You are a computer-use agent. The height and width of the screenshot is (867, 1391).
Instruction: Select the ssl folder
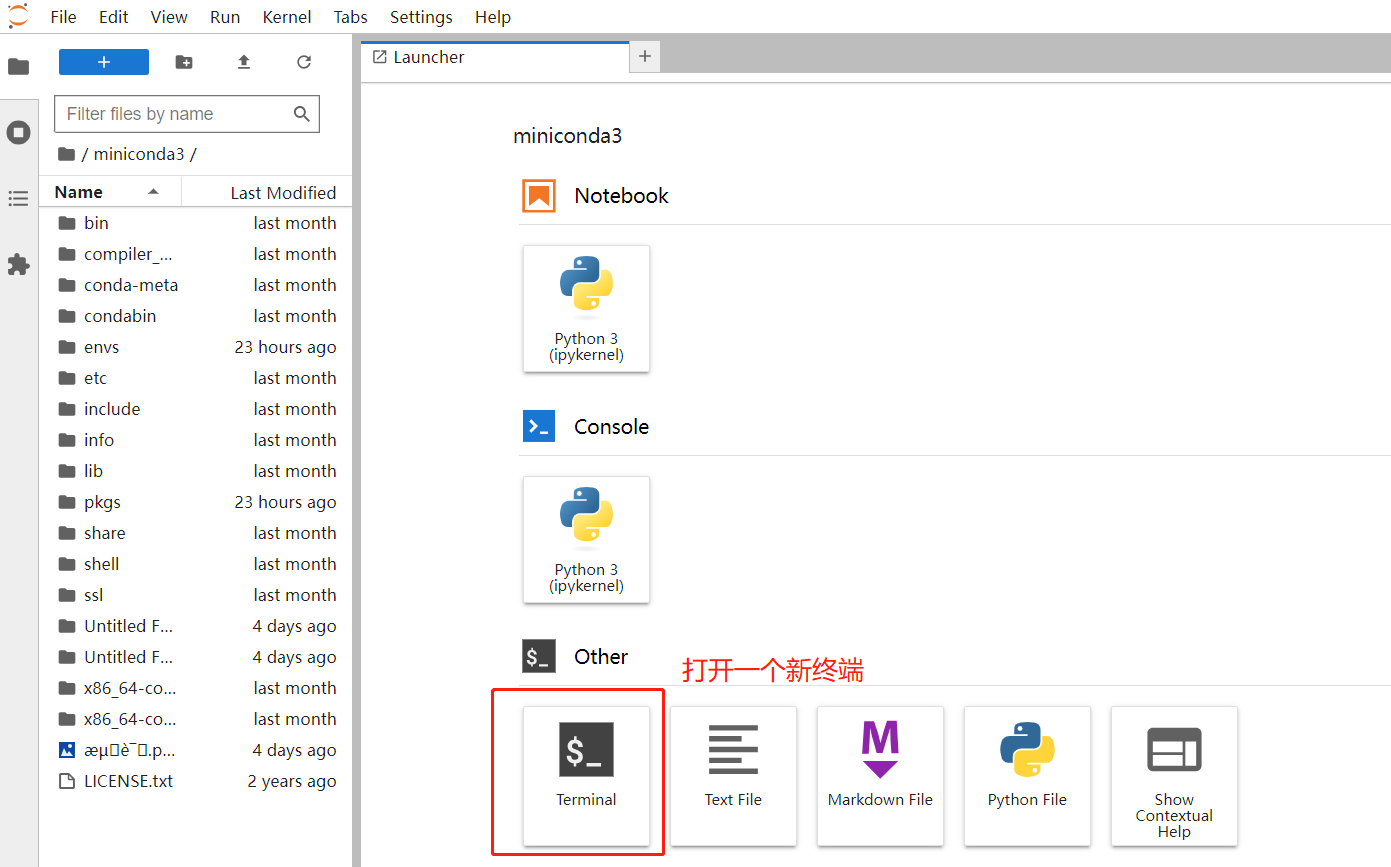196,595
